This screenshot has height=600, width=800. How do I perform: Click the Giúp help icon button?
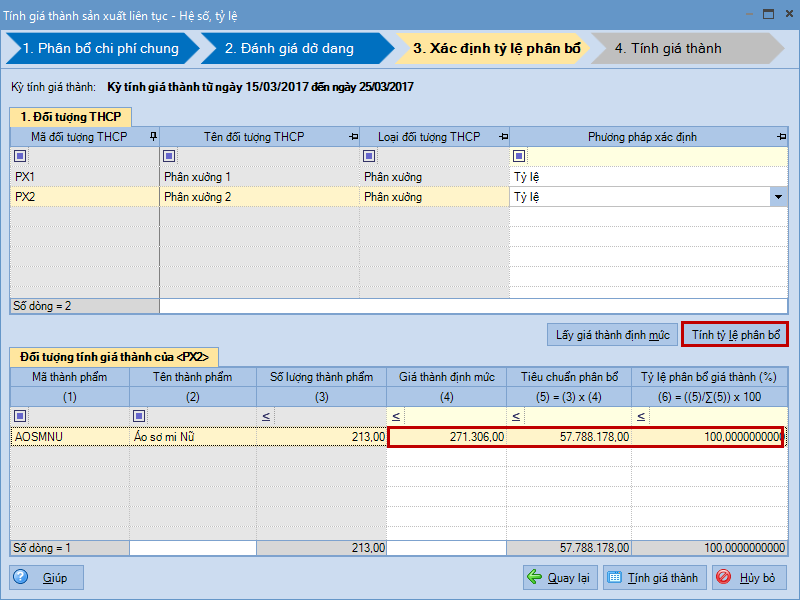click(x=47, y=577)
